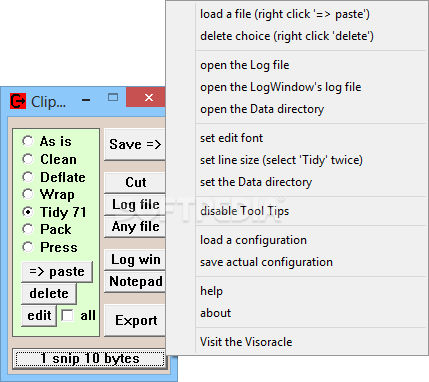Click the delete button
Image resolution: width=429 pixels, height=382 pixels.
coord(49,293)
